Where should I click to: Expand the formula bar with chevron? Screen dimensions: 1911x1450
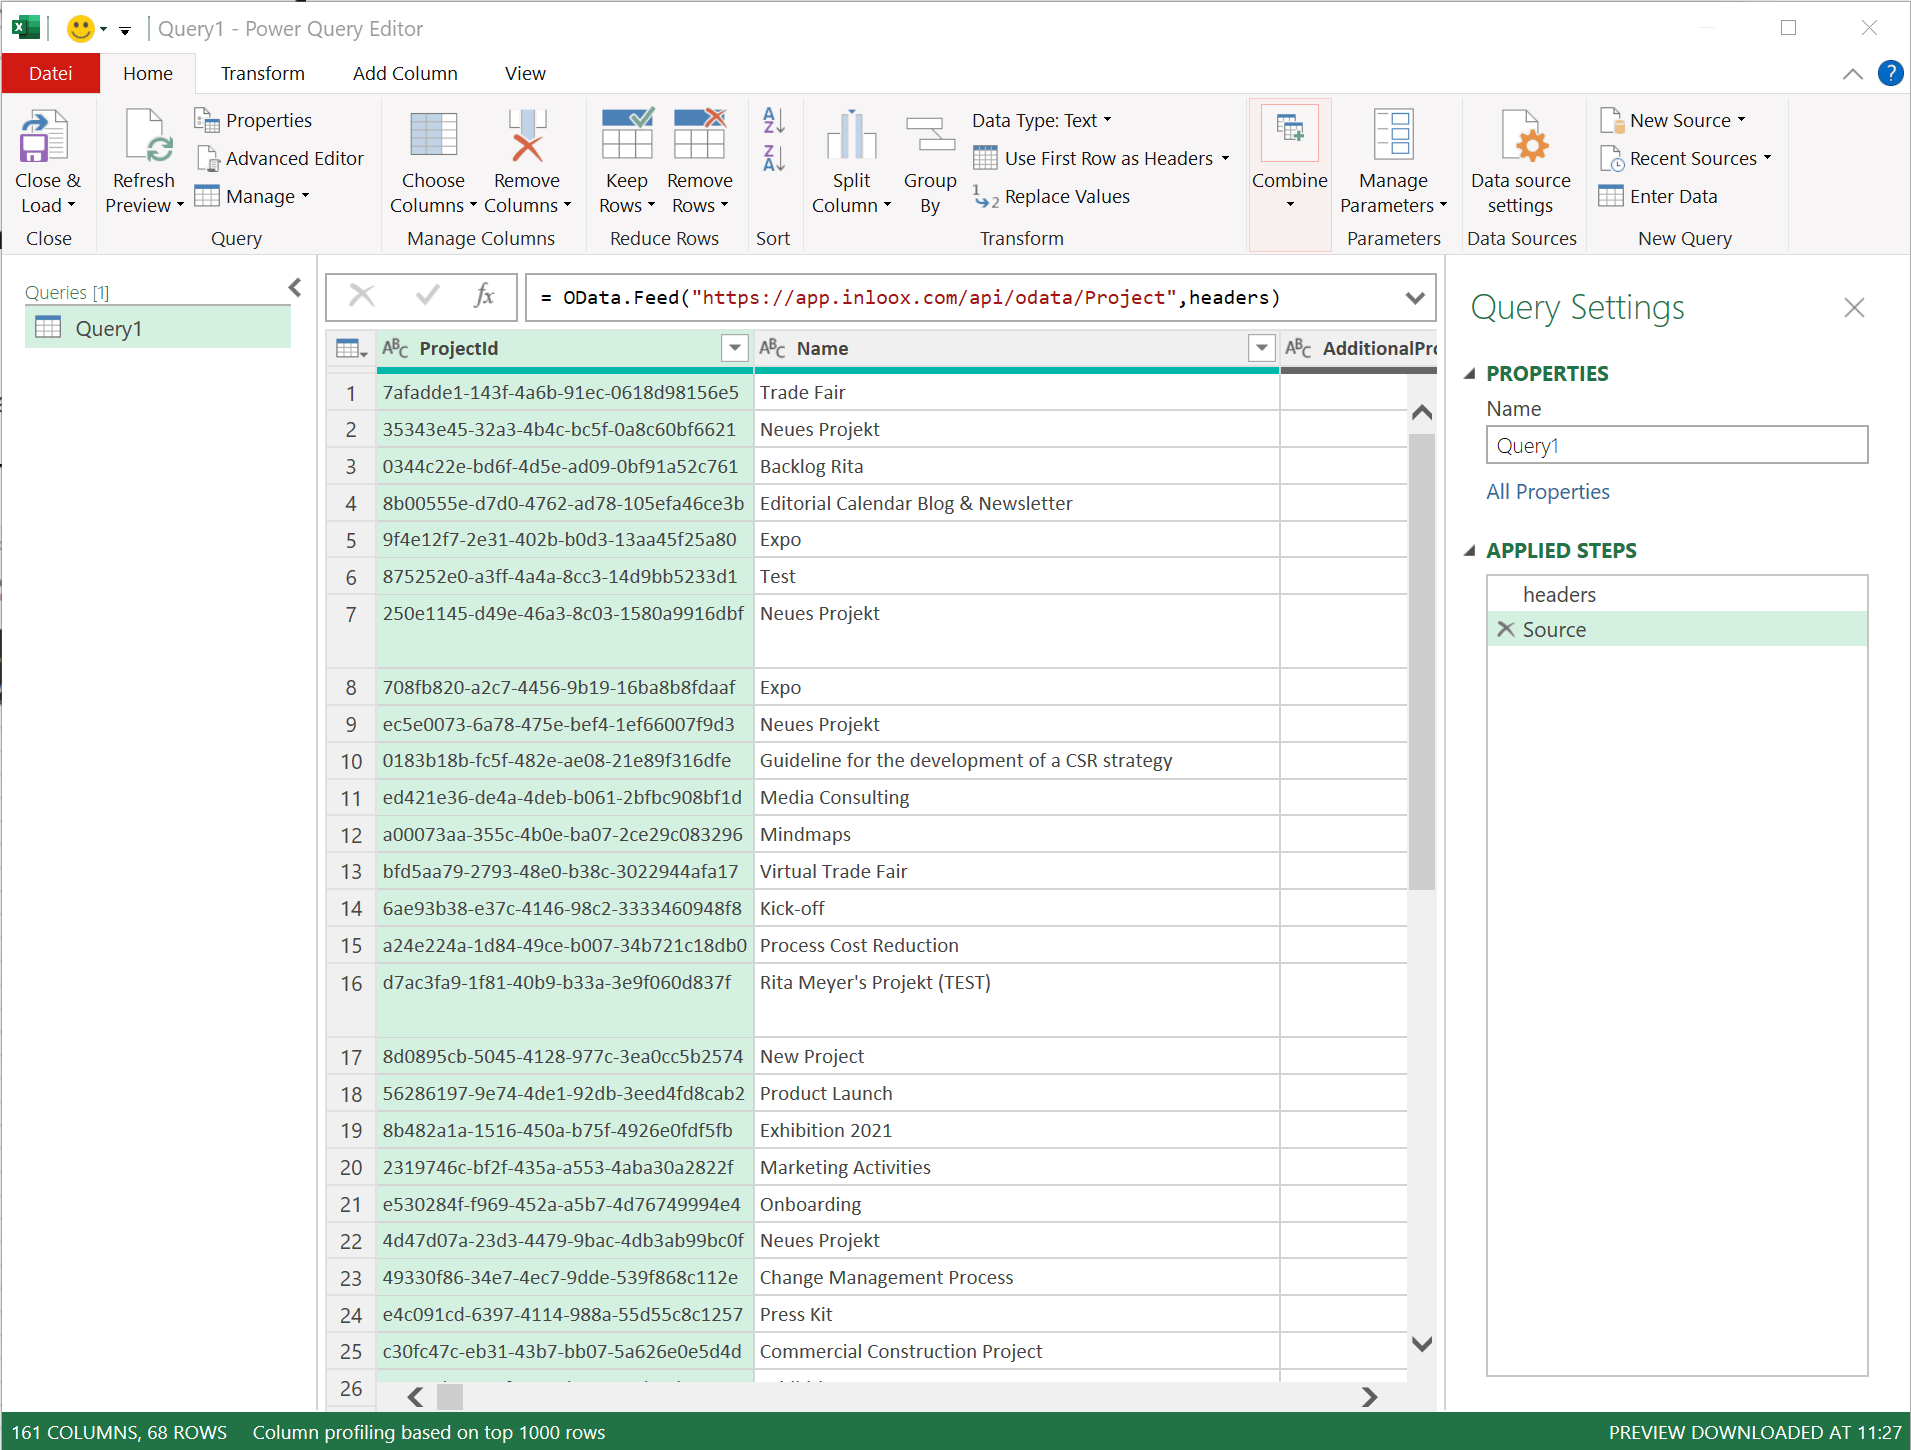[1414, 297]
